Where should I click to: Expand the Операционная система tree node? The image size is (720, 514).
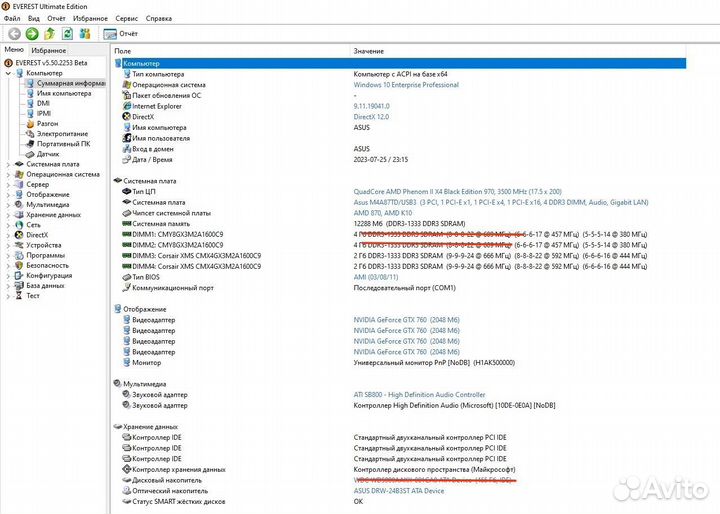click(8, 175)
